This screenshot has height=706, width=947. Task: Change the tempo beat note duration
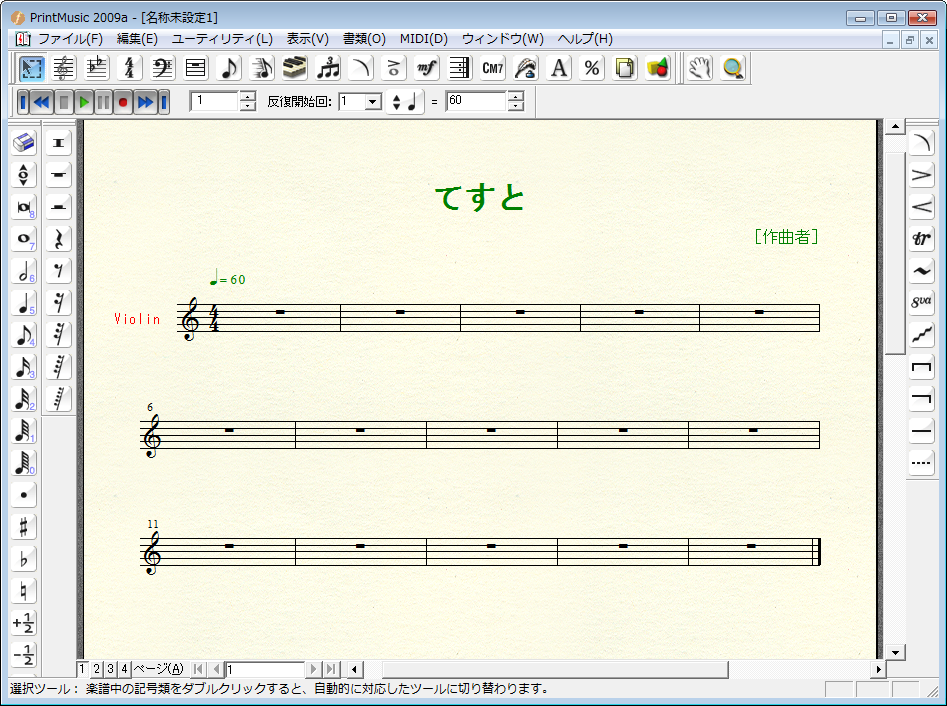coord(405,101)
